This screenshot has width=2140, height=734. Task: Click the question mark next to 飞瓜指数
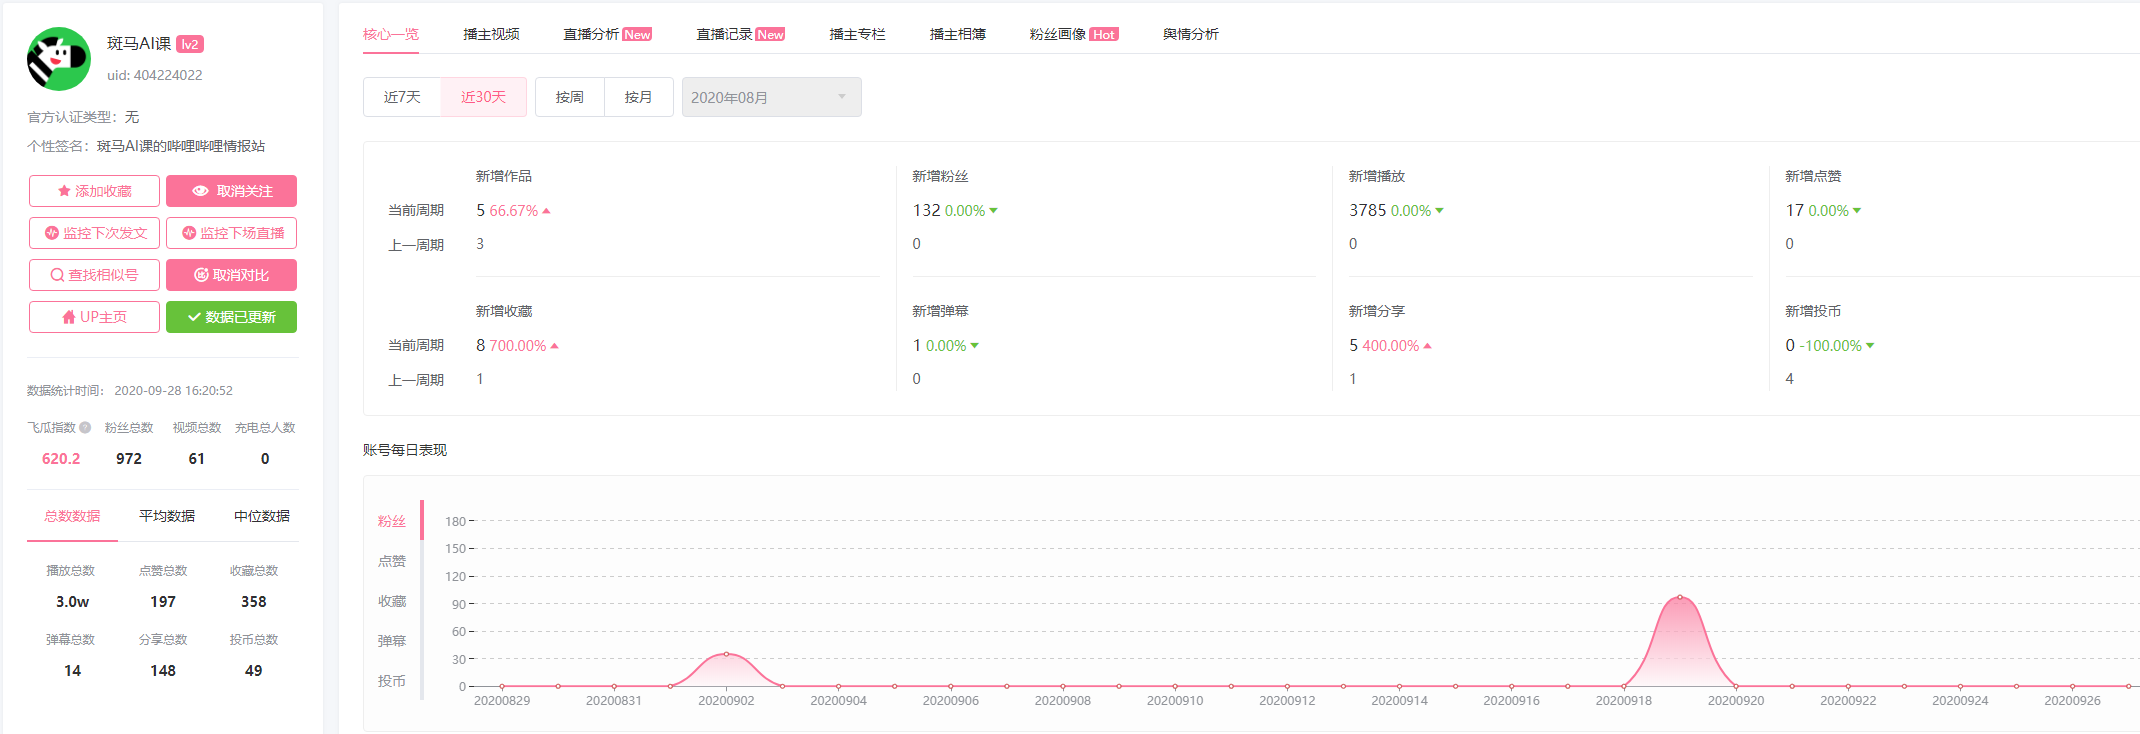[85, 428]
